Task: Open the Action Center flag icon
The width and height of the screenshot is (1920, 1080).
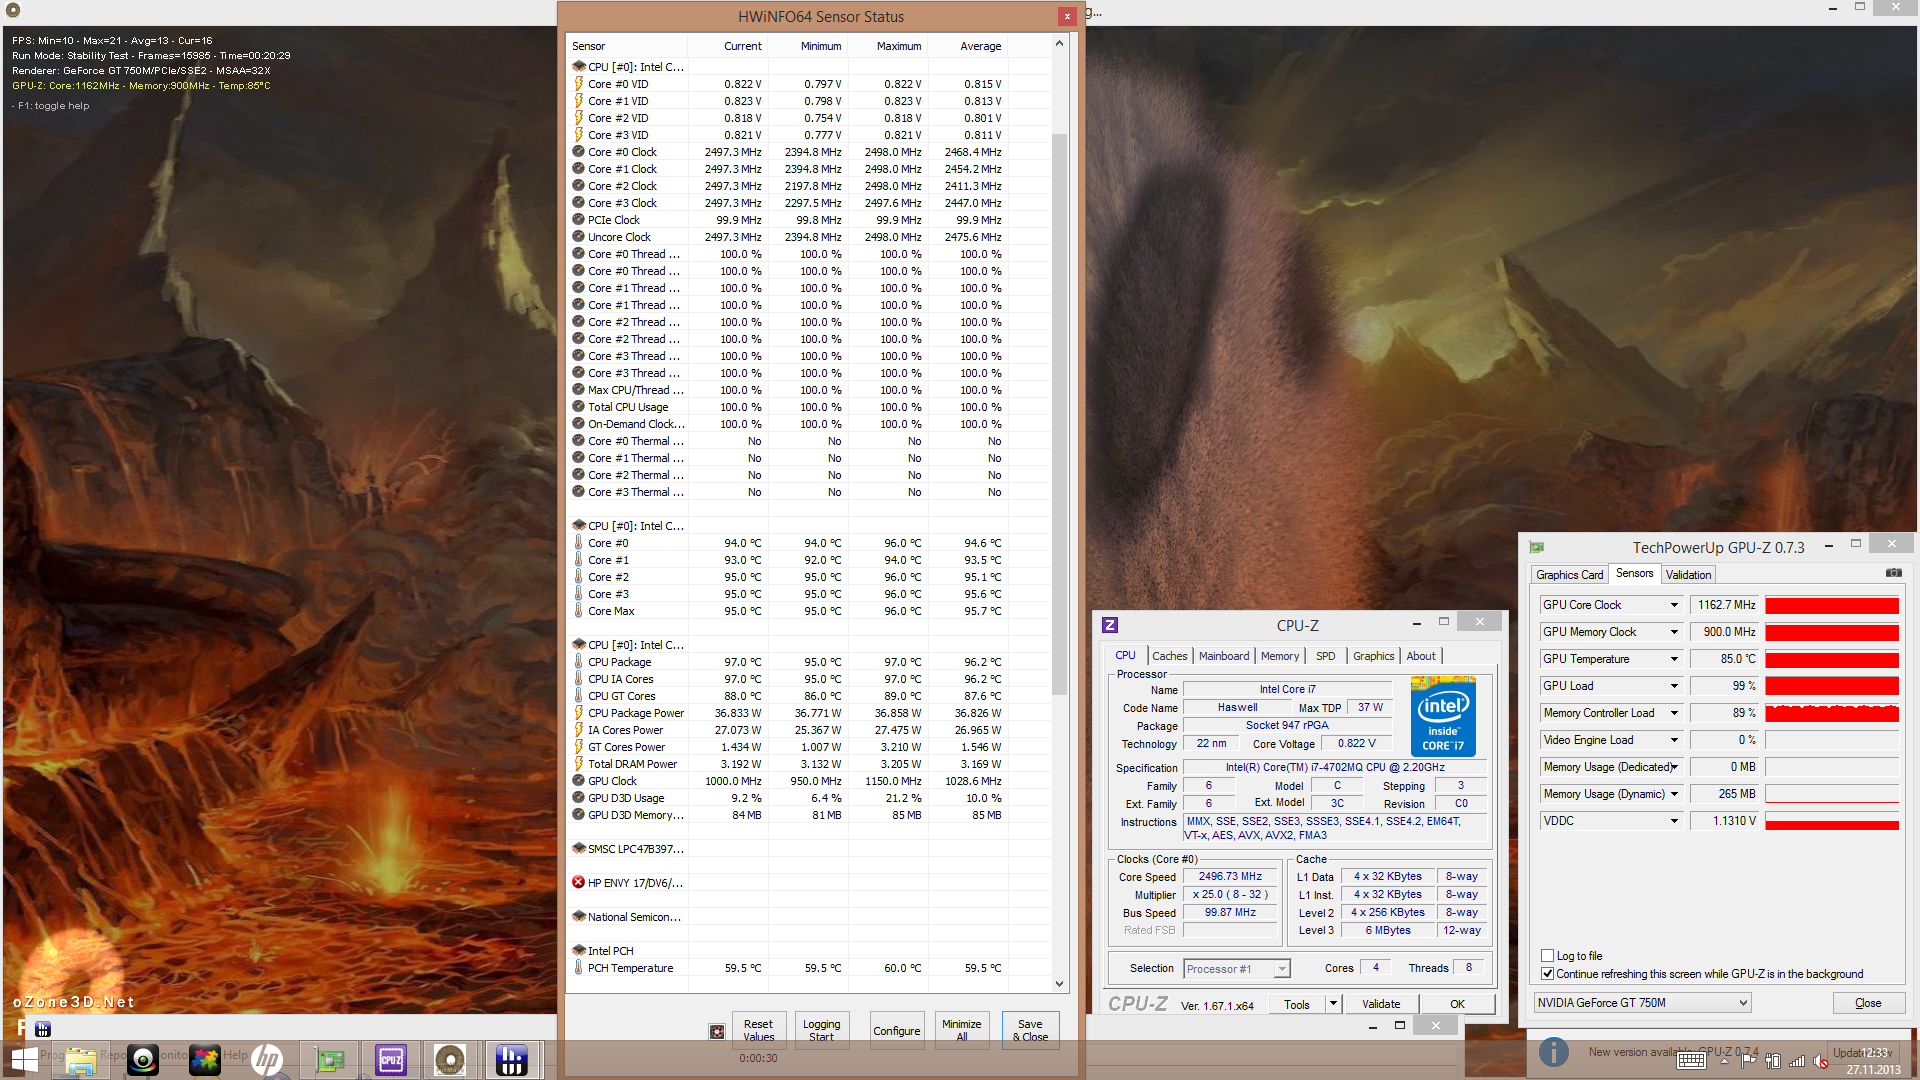Action: coord(1749,1061)
